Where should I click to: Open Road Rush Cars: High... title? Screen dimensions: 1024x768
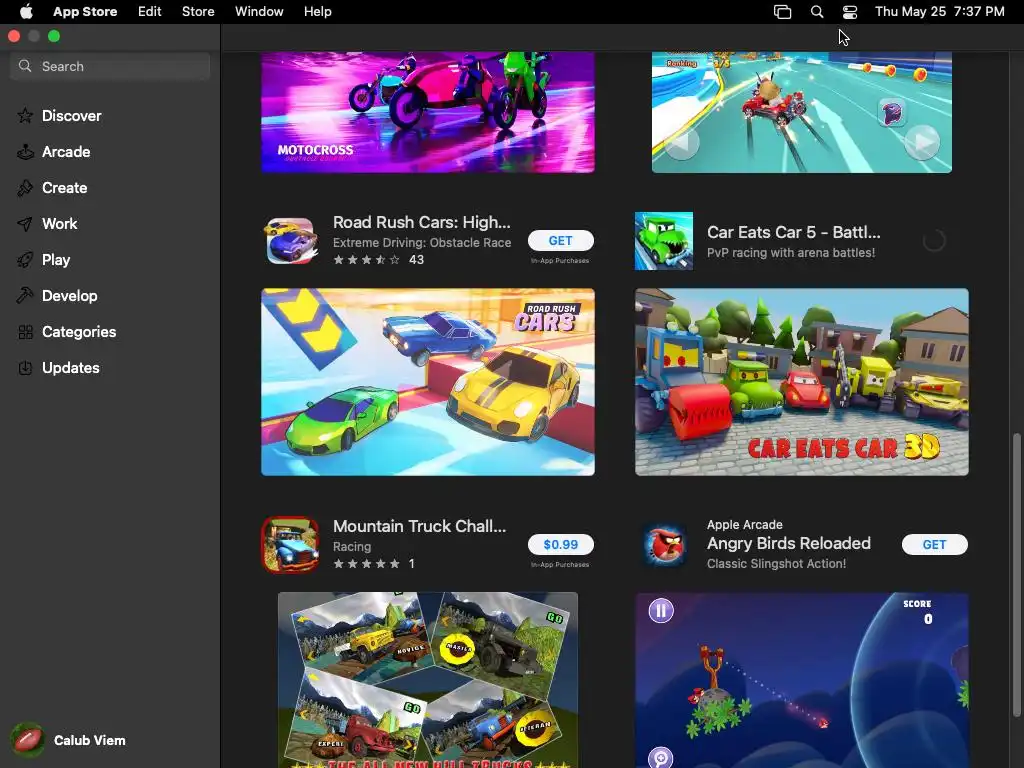421,222
